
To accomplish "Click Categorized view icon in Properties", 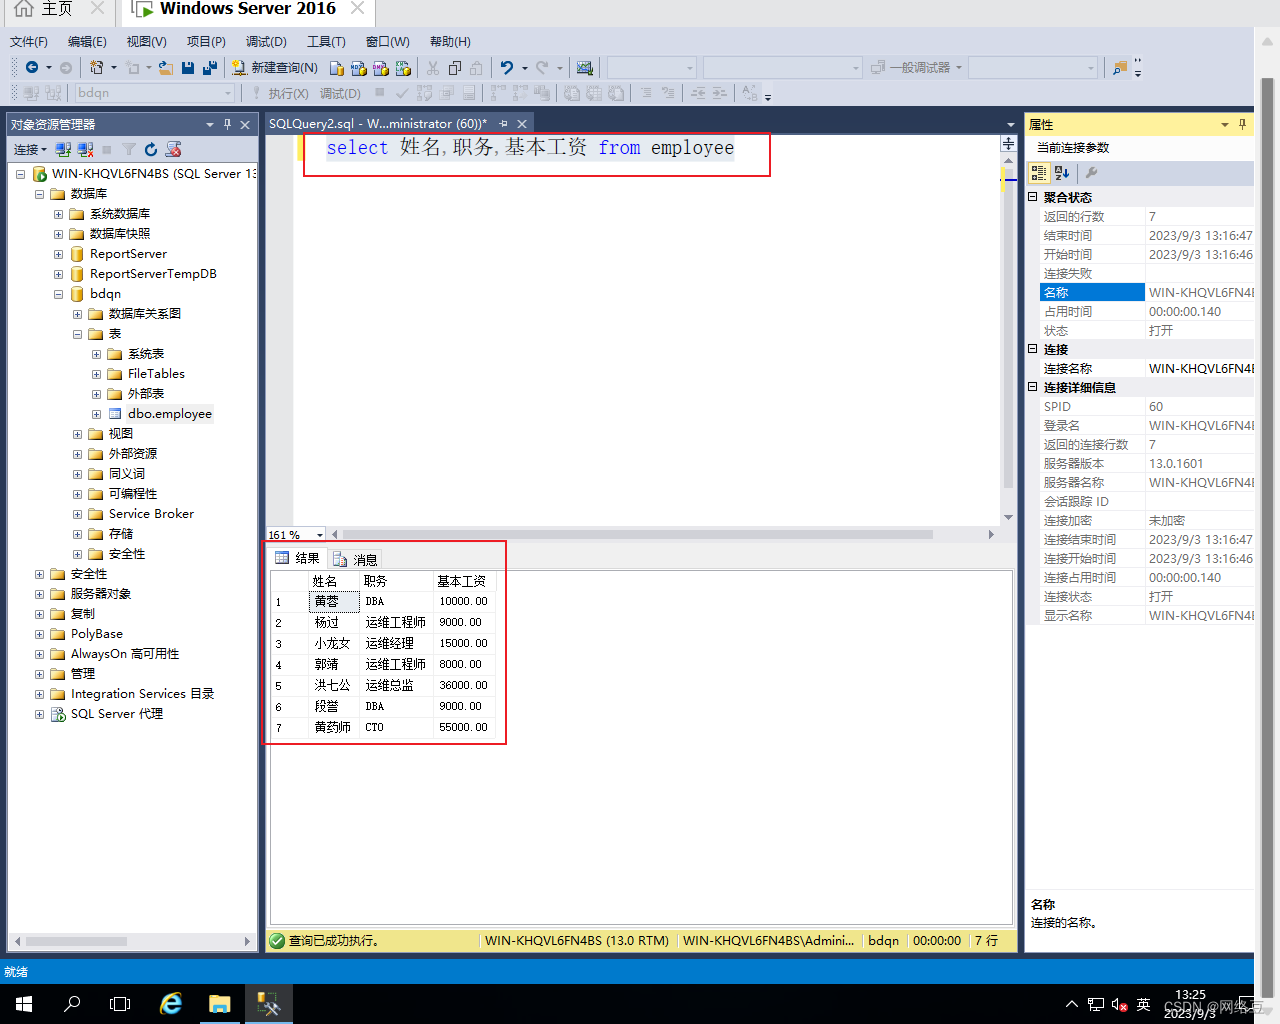I will click(x=1039, y=172).
